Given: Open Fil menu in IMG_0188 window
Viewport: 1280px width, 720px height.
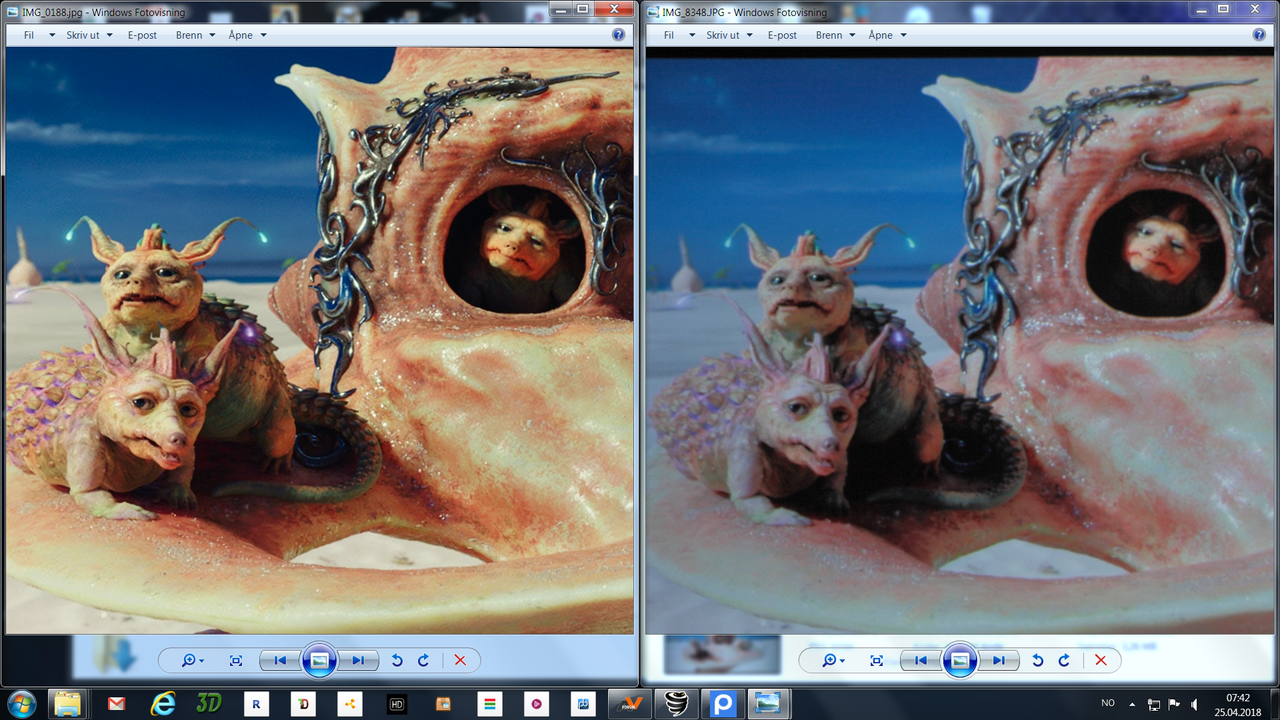Looking at the screenshot, I should pos(38,35).
